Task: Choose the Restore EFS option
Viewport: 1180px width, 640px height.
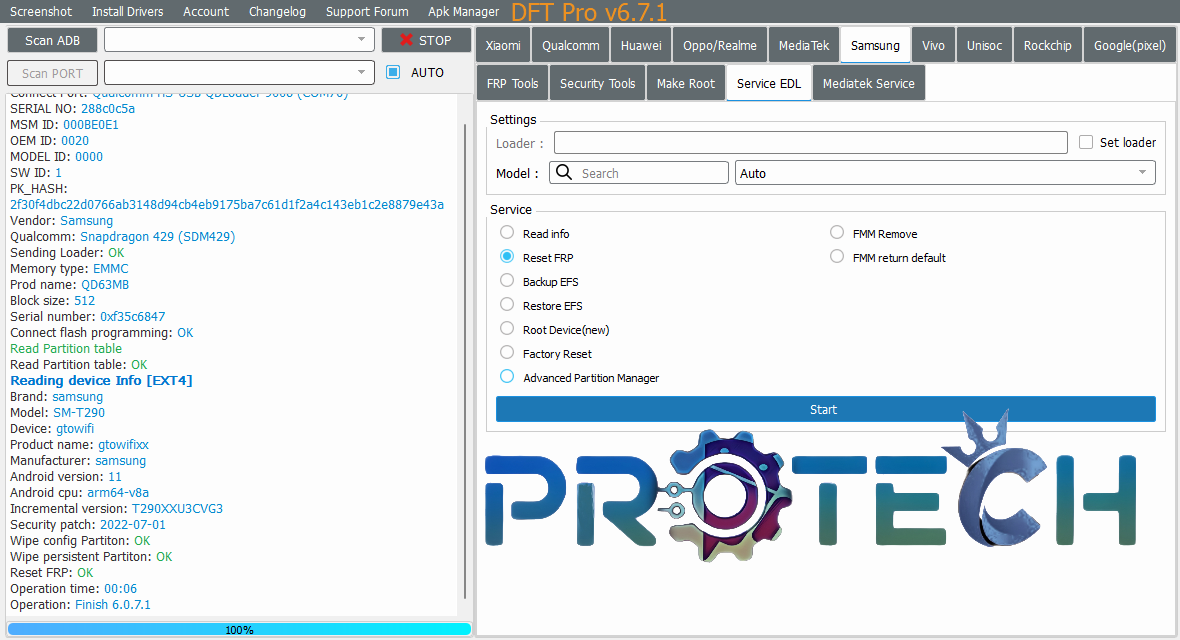Action: pyautogui.click(x=507, y=305)
